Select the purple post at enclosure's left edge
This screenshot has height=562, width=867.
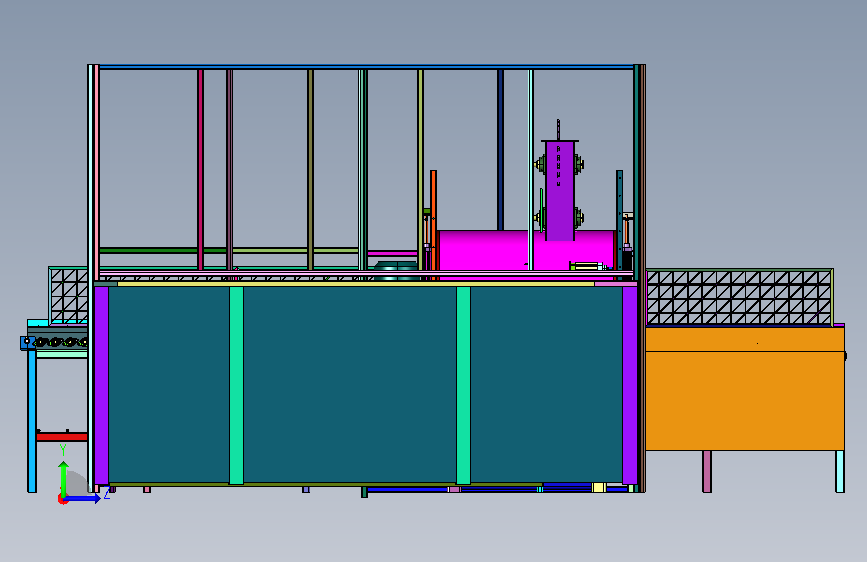click(x=101, y=386)
